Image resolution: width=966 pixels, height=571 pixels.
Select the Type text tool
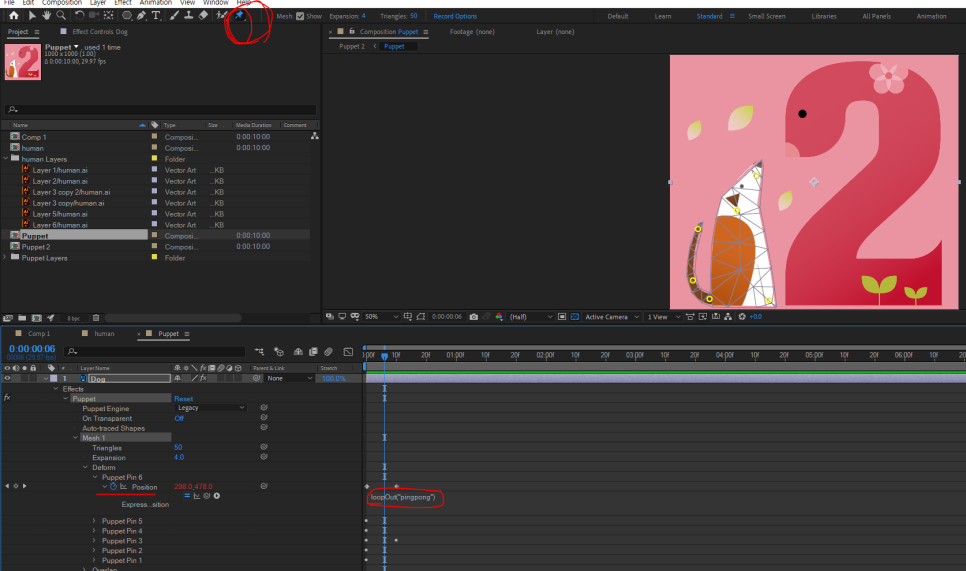click(156, 15)
